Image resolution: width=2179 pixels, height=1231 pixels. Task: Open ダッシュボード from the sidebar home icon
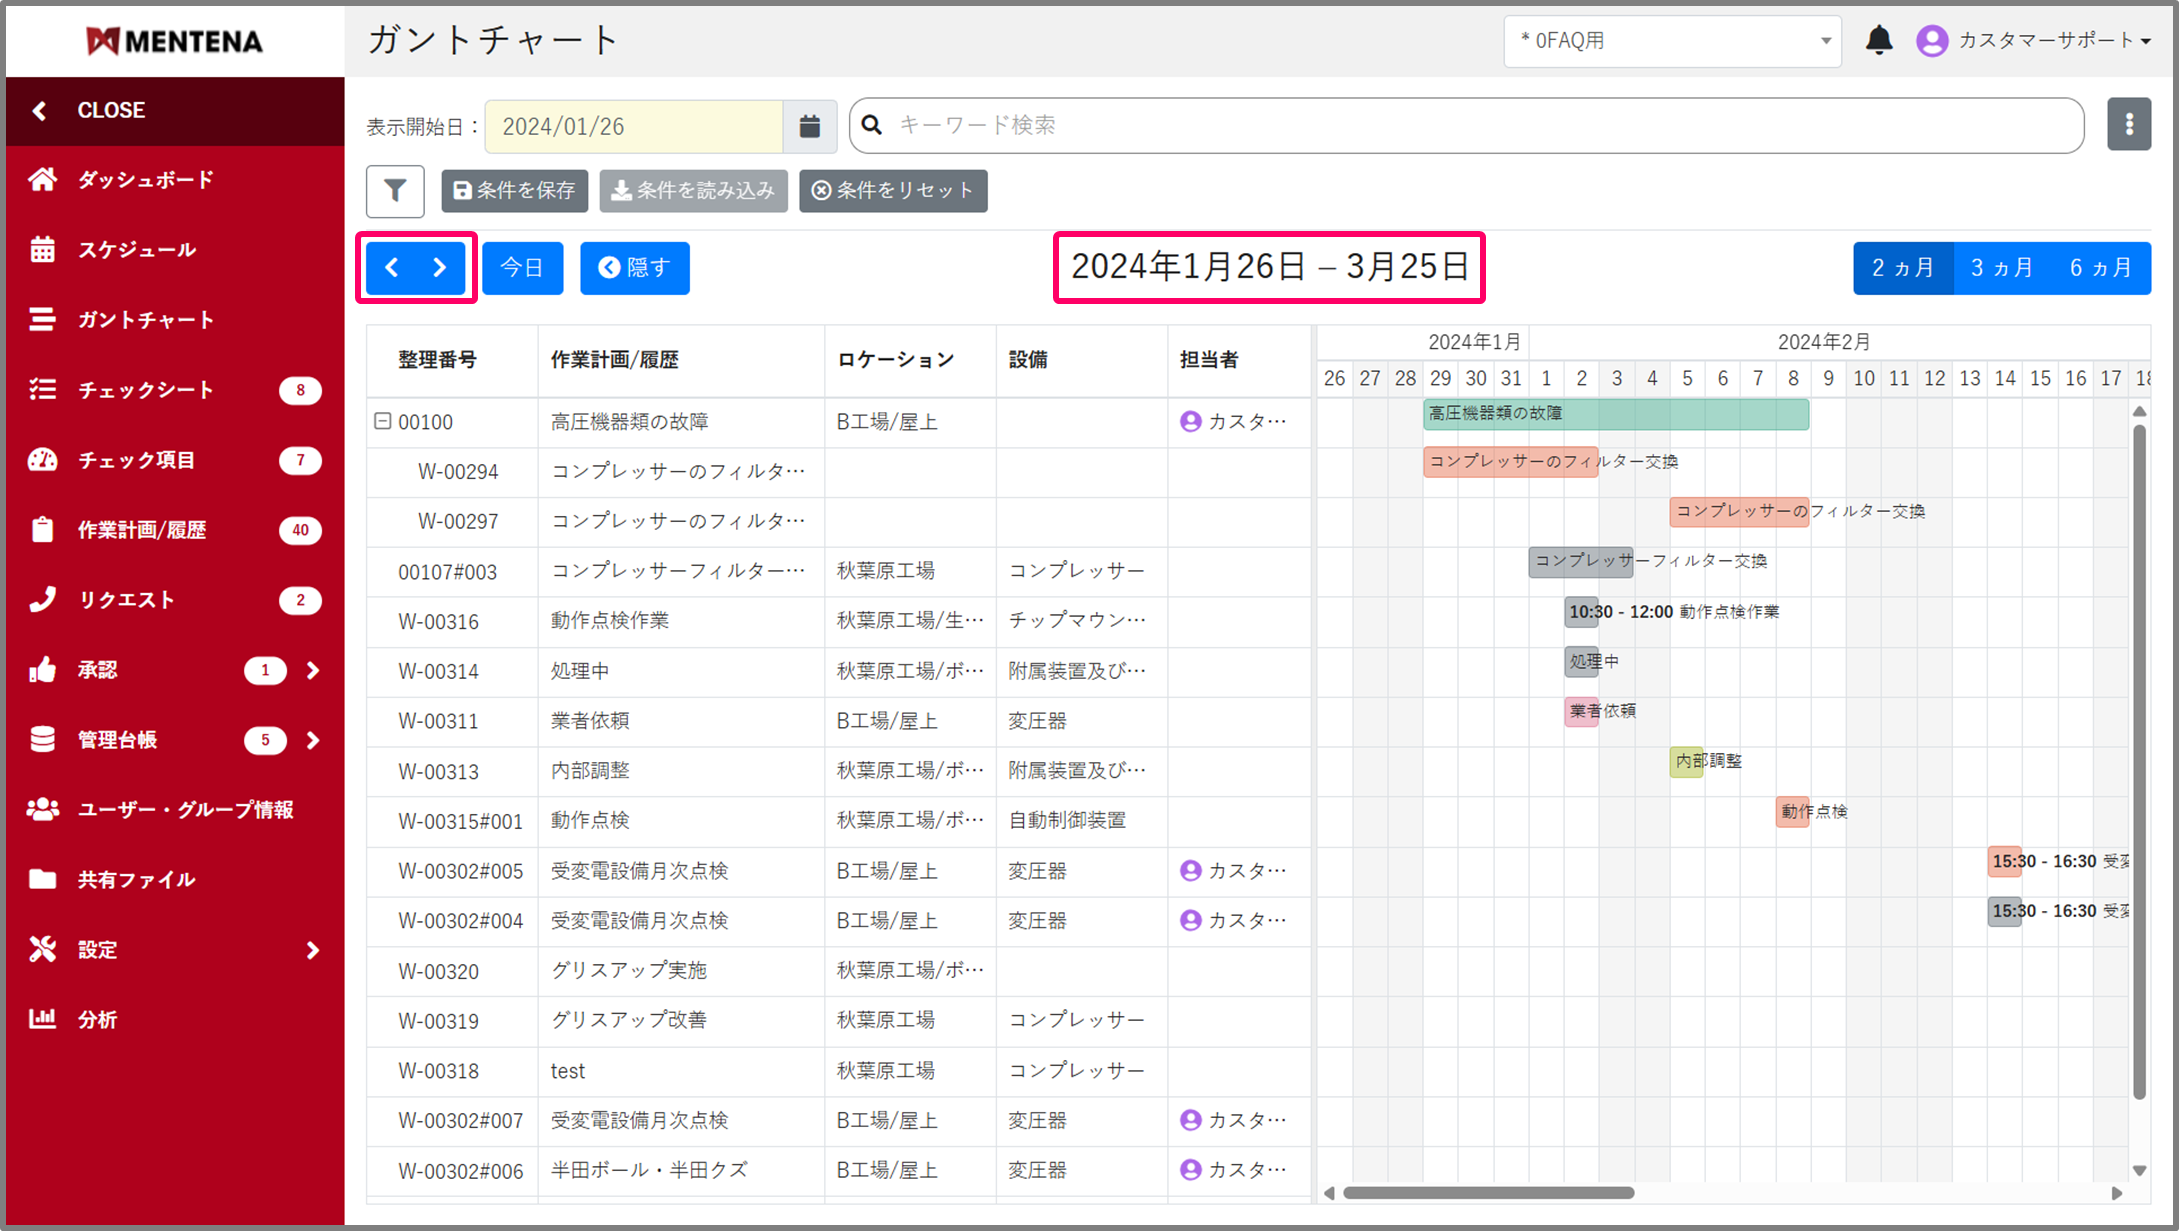pyautogui.click(x=43, y=180)
